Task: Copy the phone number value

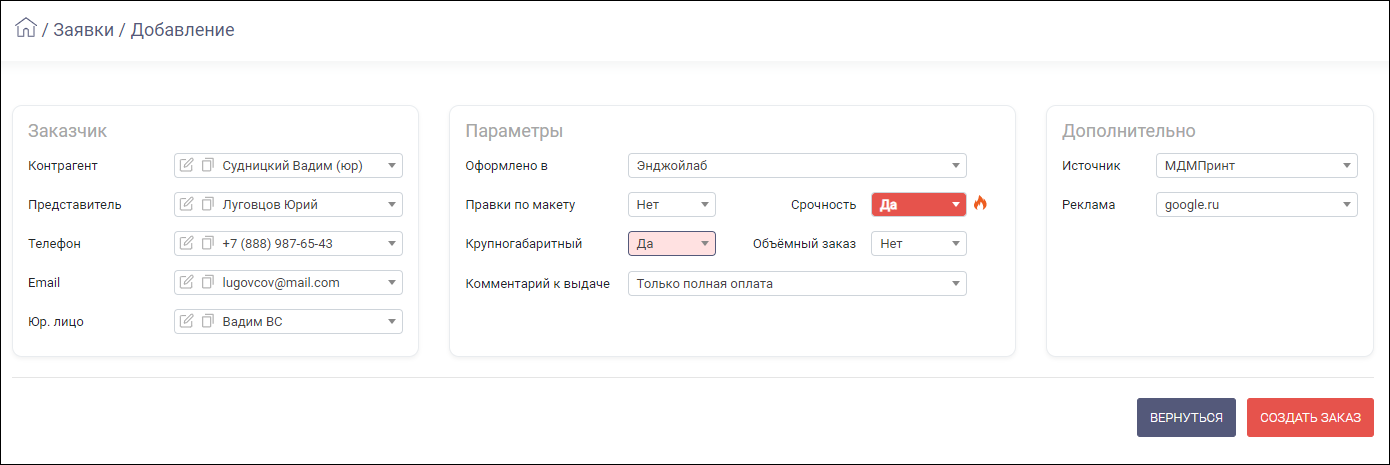Action: click(207, 243)
